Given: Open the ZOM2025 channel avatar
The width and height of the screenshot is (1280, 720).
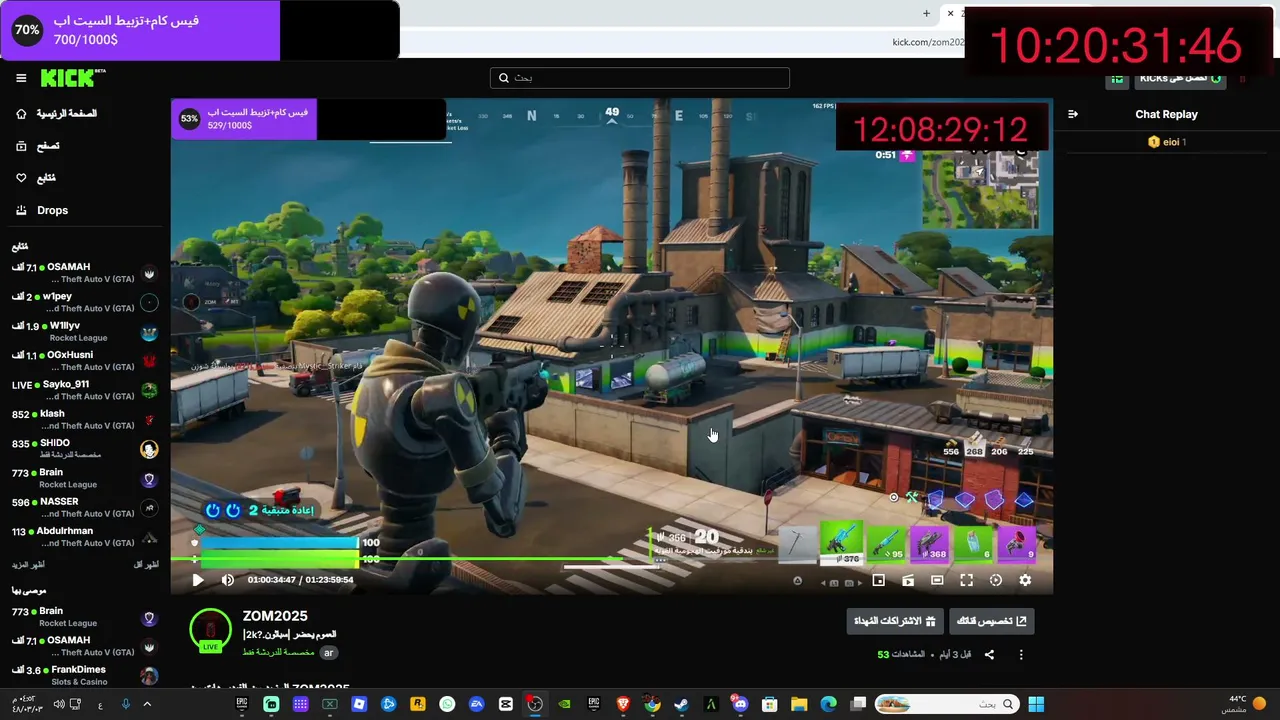Looking at the screenshot, I should click(211, 630).
